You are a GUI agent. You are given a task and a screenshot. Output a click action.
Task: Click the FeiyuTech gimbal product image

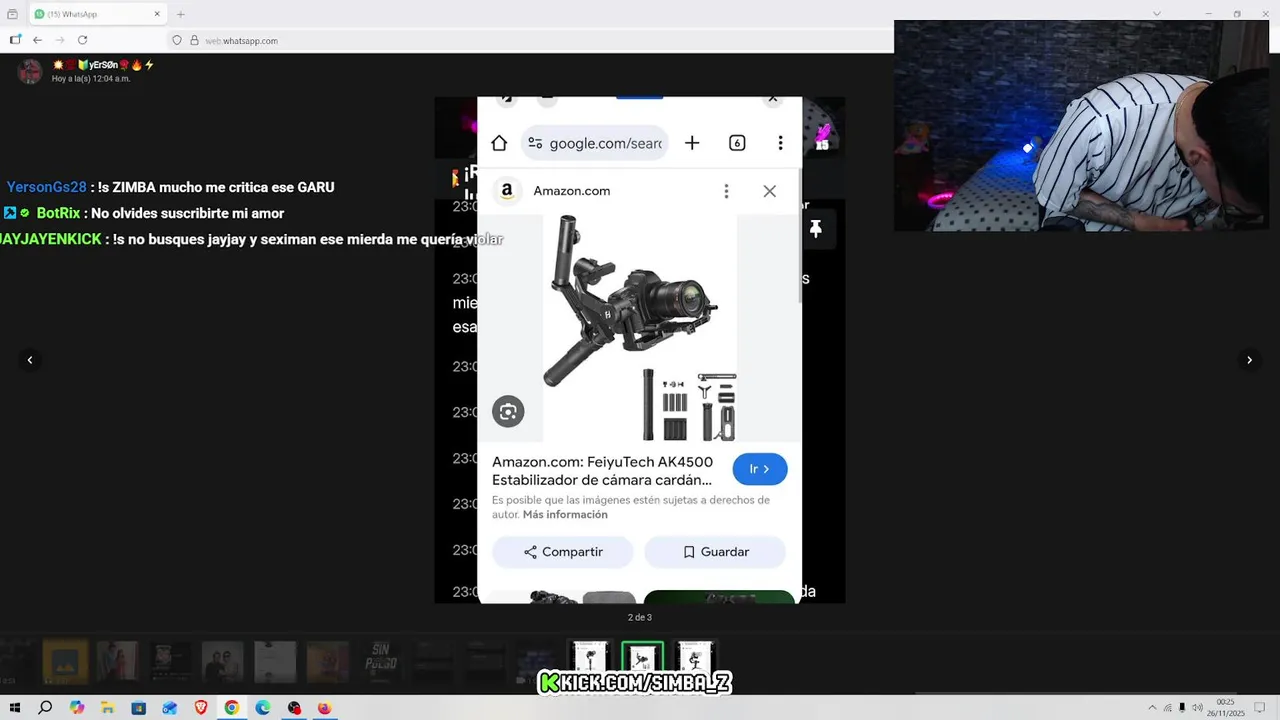pos(640,328)
